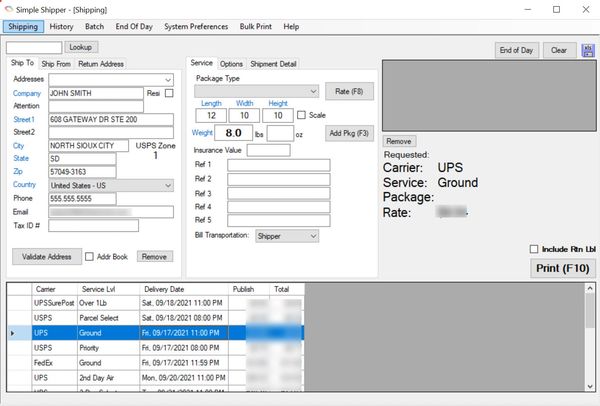This screenshot has width=600, height=406.
Task: Toggle the Resi residential checkbox
Action: click(169, 93)
